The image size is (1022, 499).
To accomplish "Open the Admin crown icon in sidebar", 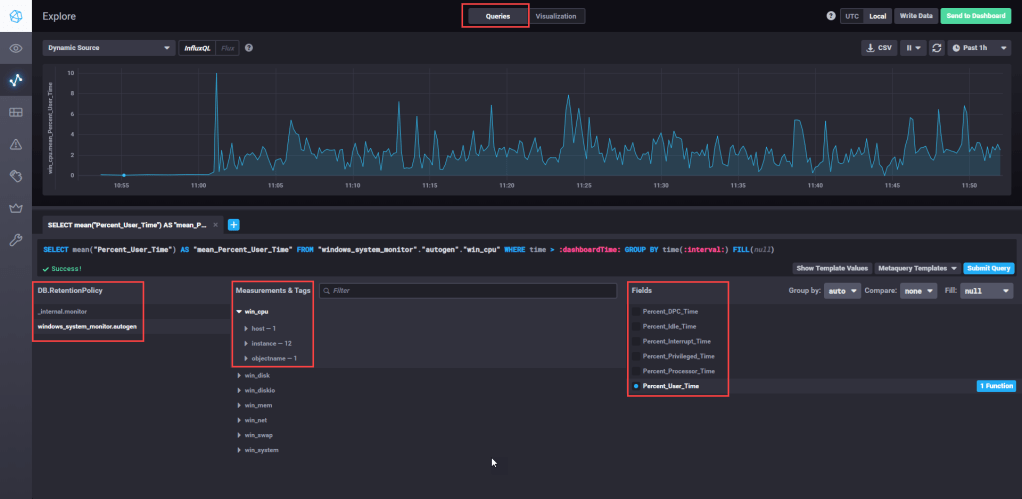I will pyautogui.click(x=16, y=208).
